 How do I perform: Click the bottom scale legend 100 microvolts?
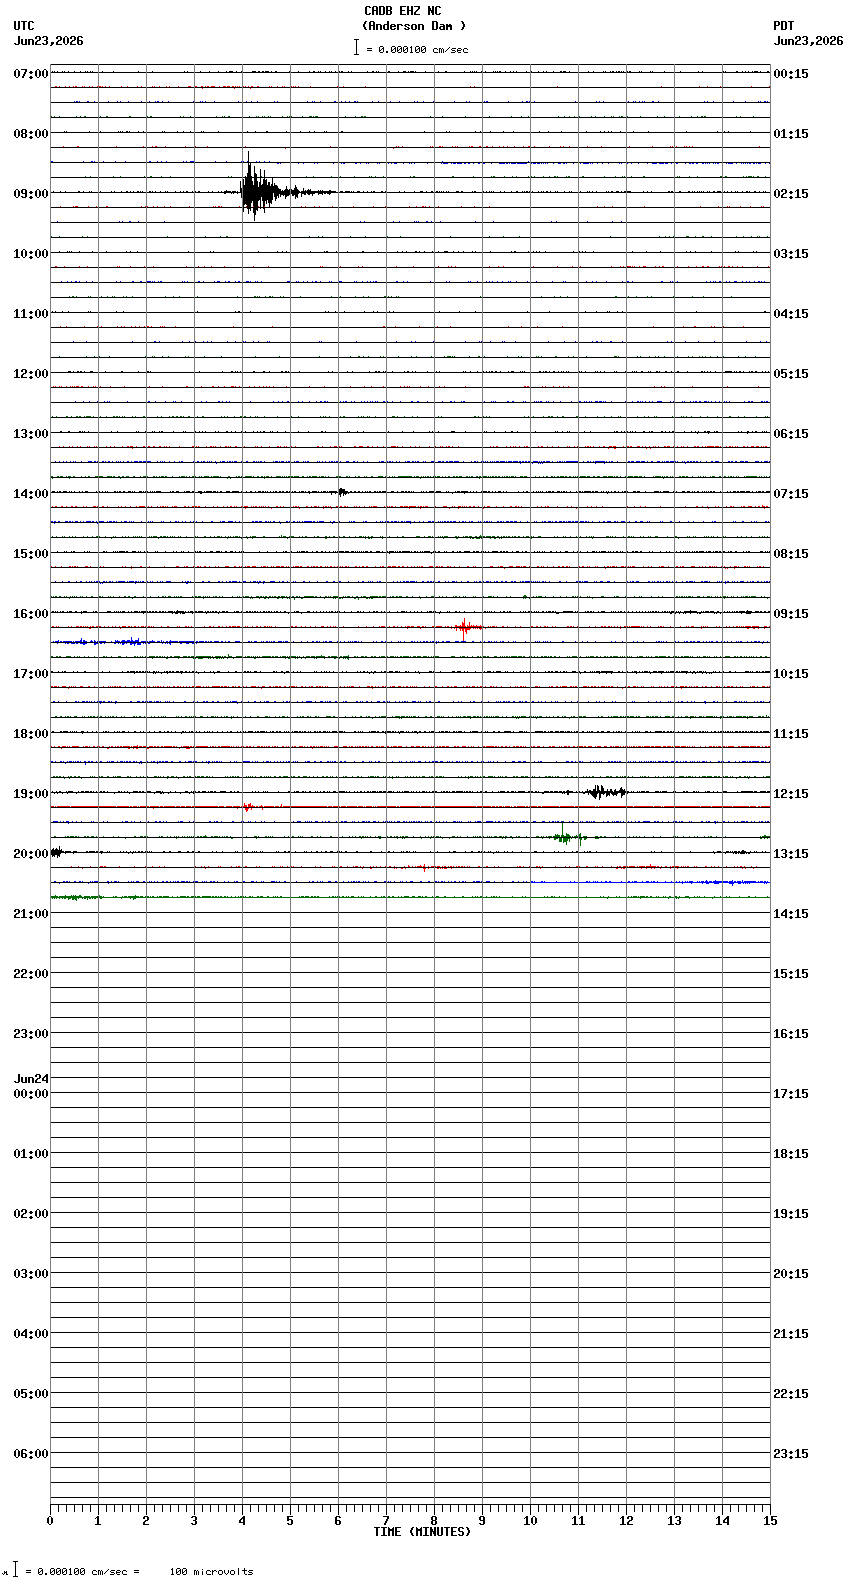tap(211, 1572)
